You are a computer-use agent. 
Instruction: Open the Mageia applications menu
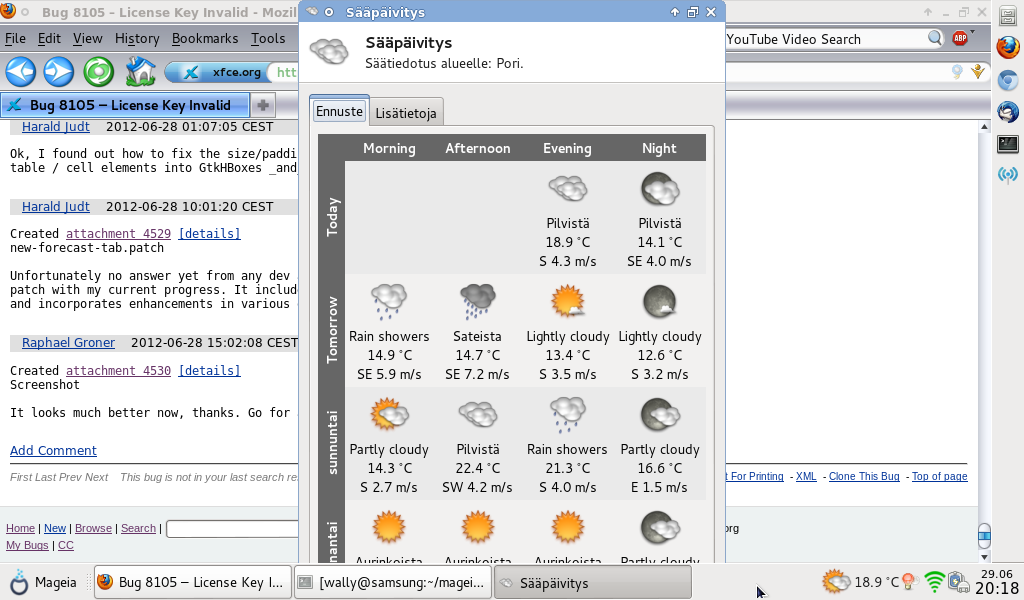tap(43, 582)
